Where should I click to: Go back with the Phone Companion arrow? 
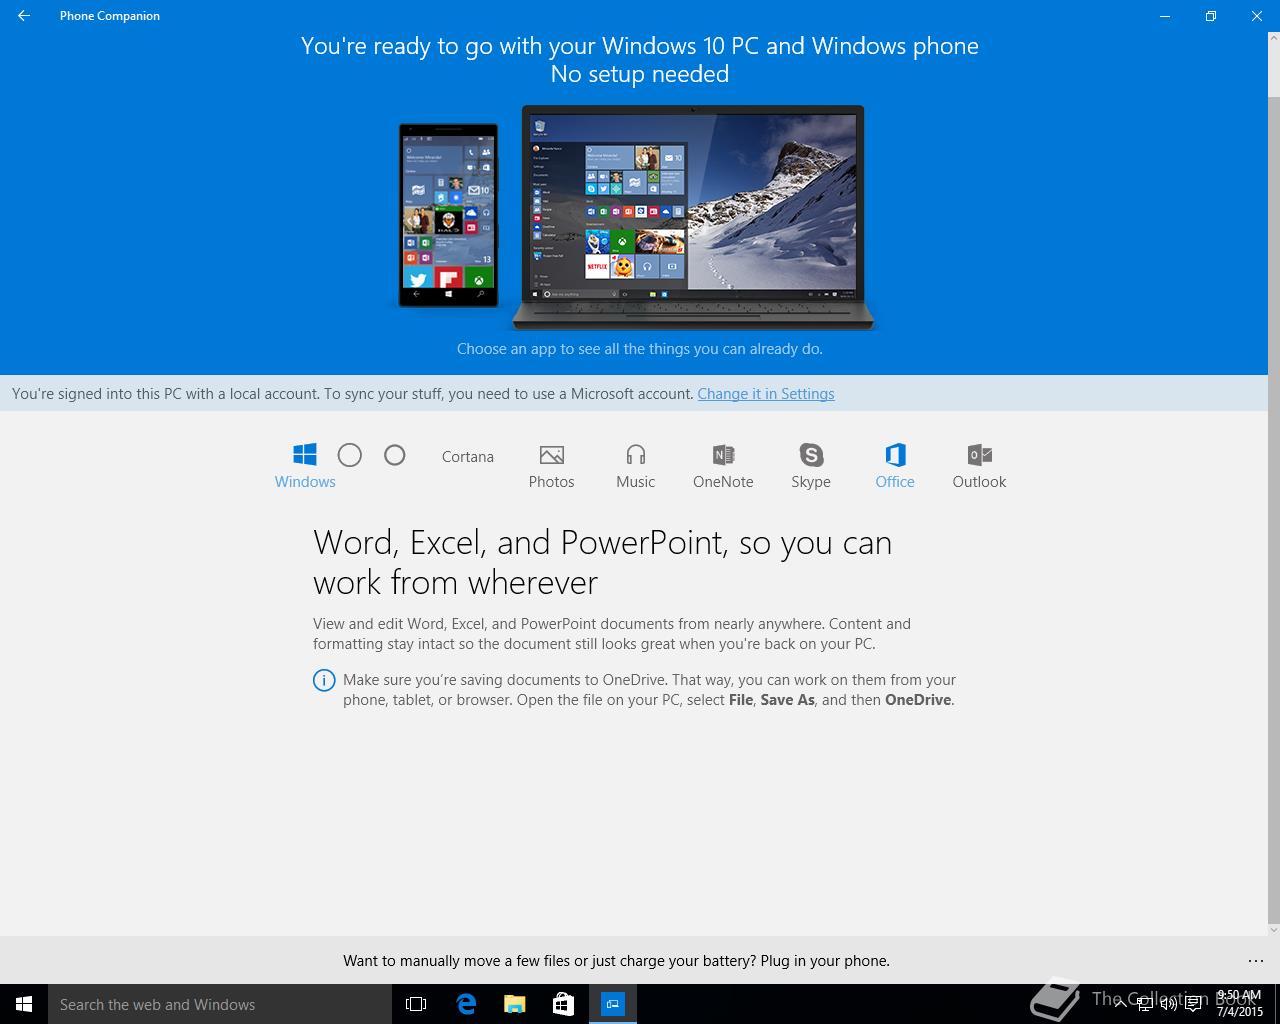tap(24, 16)
